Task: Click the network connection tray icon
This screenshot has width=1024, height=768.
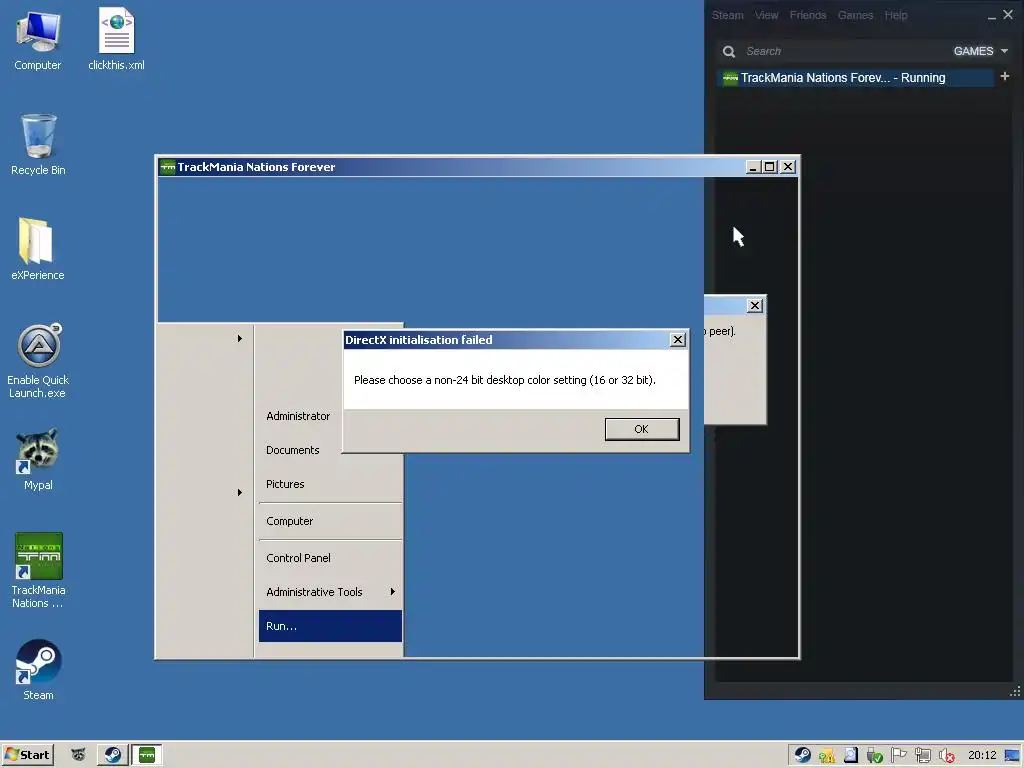Action: [923, 756]
